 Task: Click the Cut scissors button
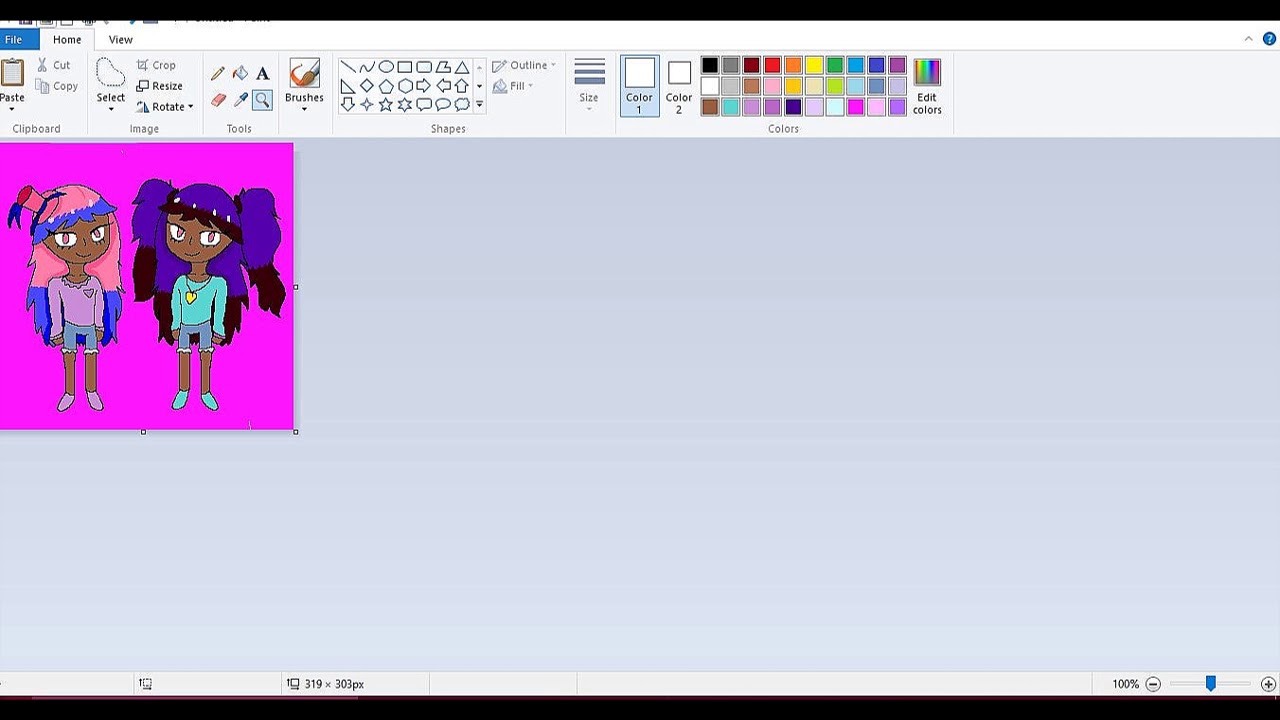[x=53, y=65]
